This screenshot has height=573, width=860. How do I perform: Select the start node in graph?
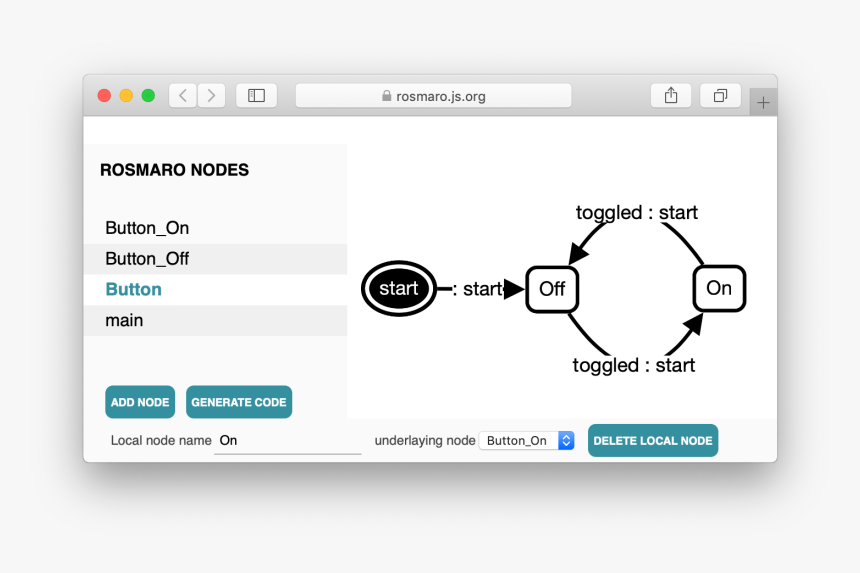(x=398, y=289)
